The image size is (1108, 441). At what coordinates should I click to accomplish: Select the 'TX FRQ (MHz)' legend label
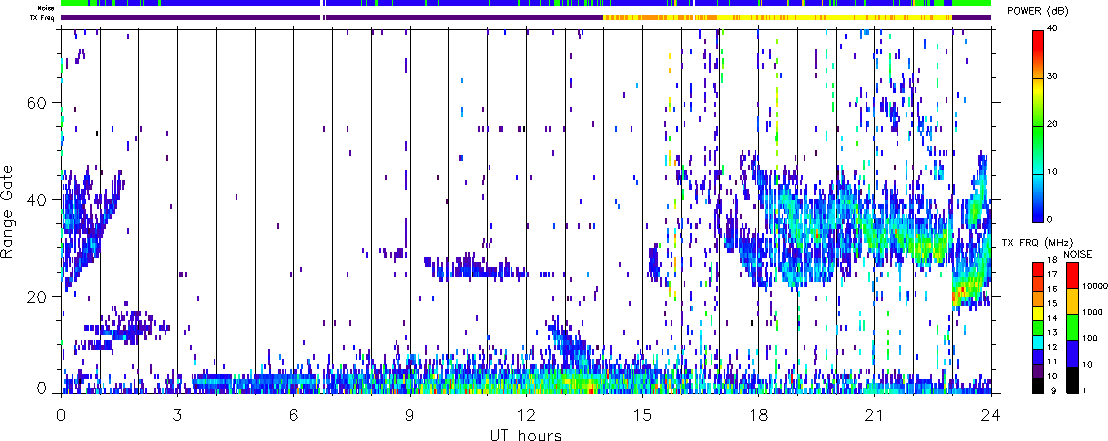[x=1037, y=243]
